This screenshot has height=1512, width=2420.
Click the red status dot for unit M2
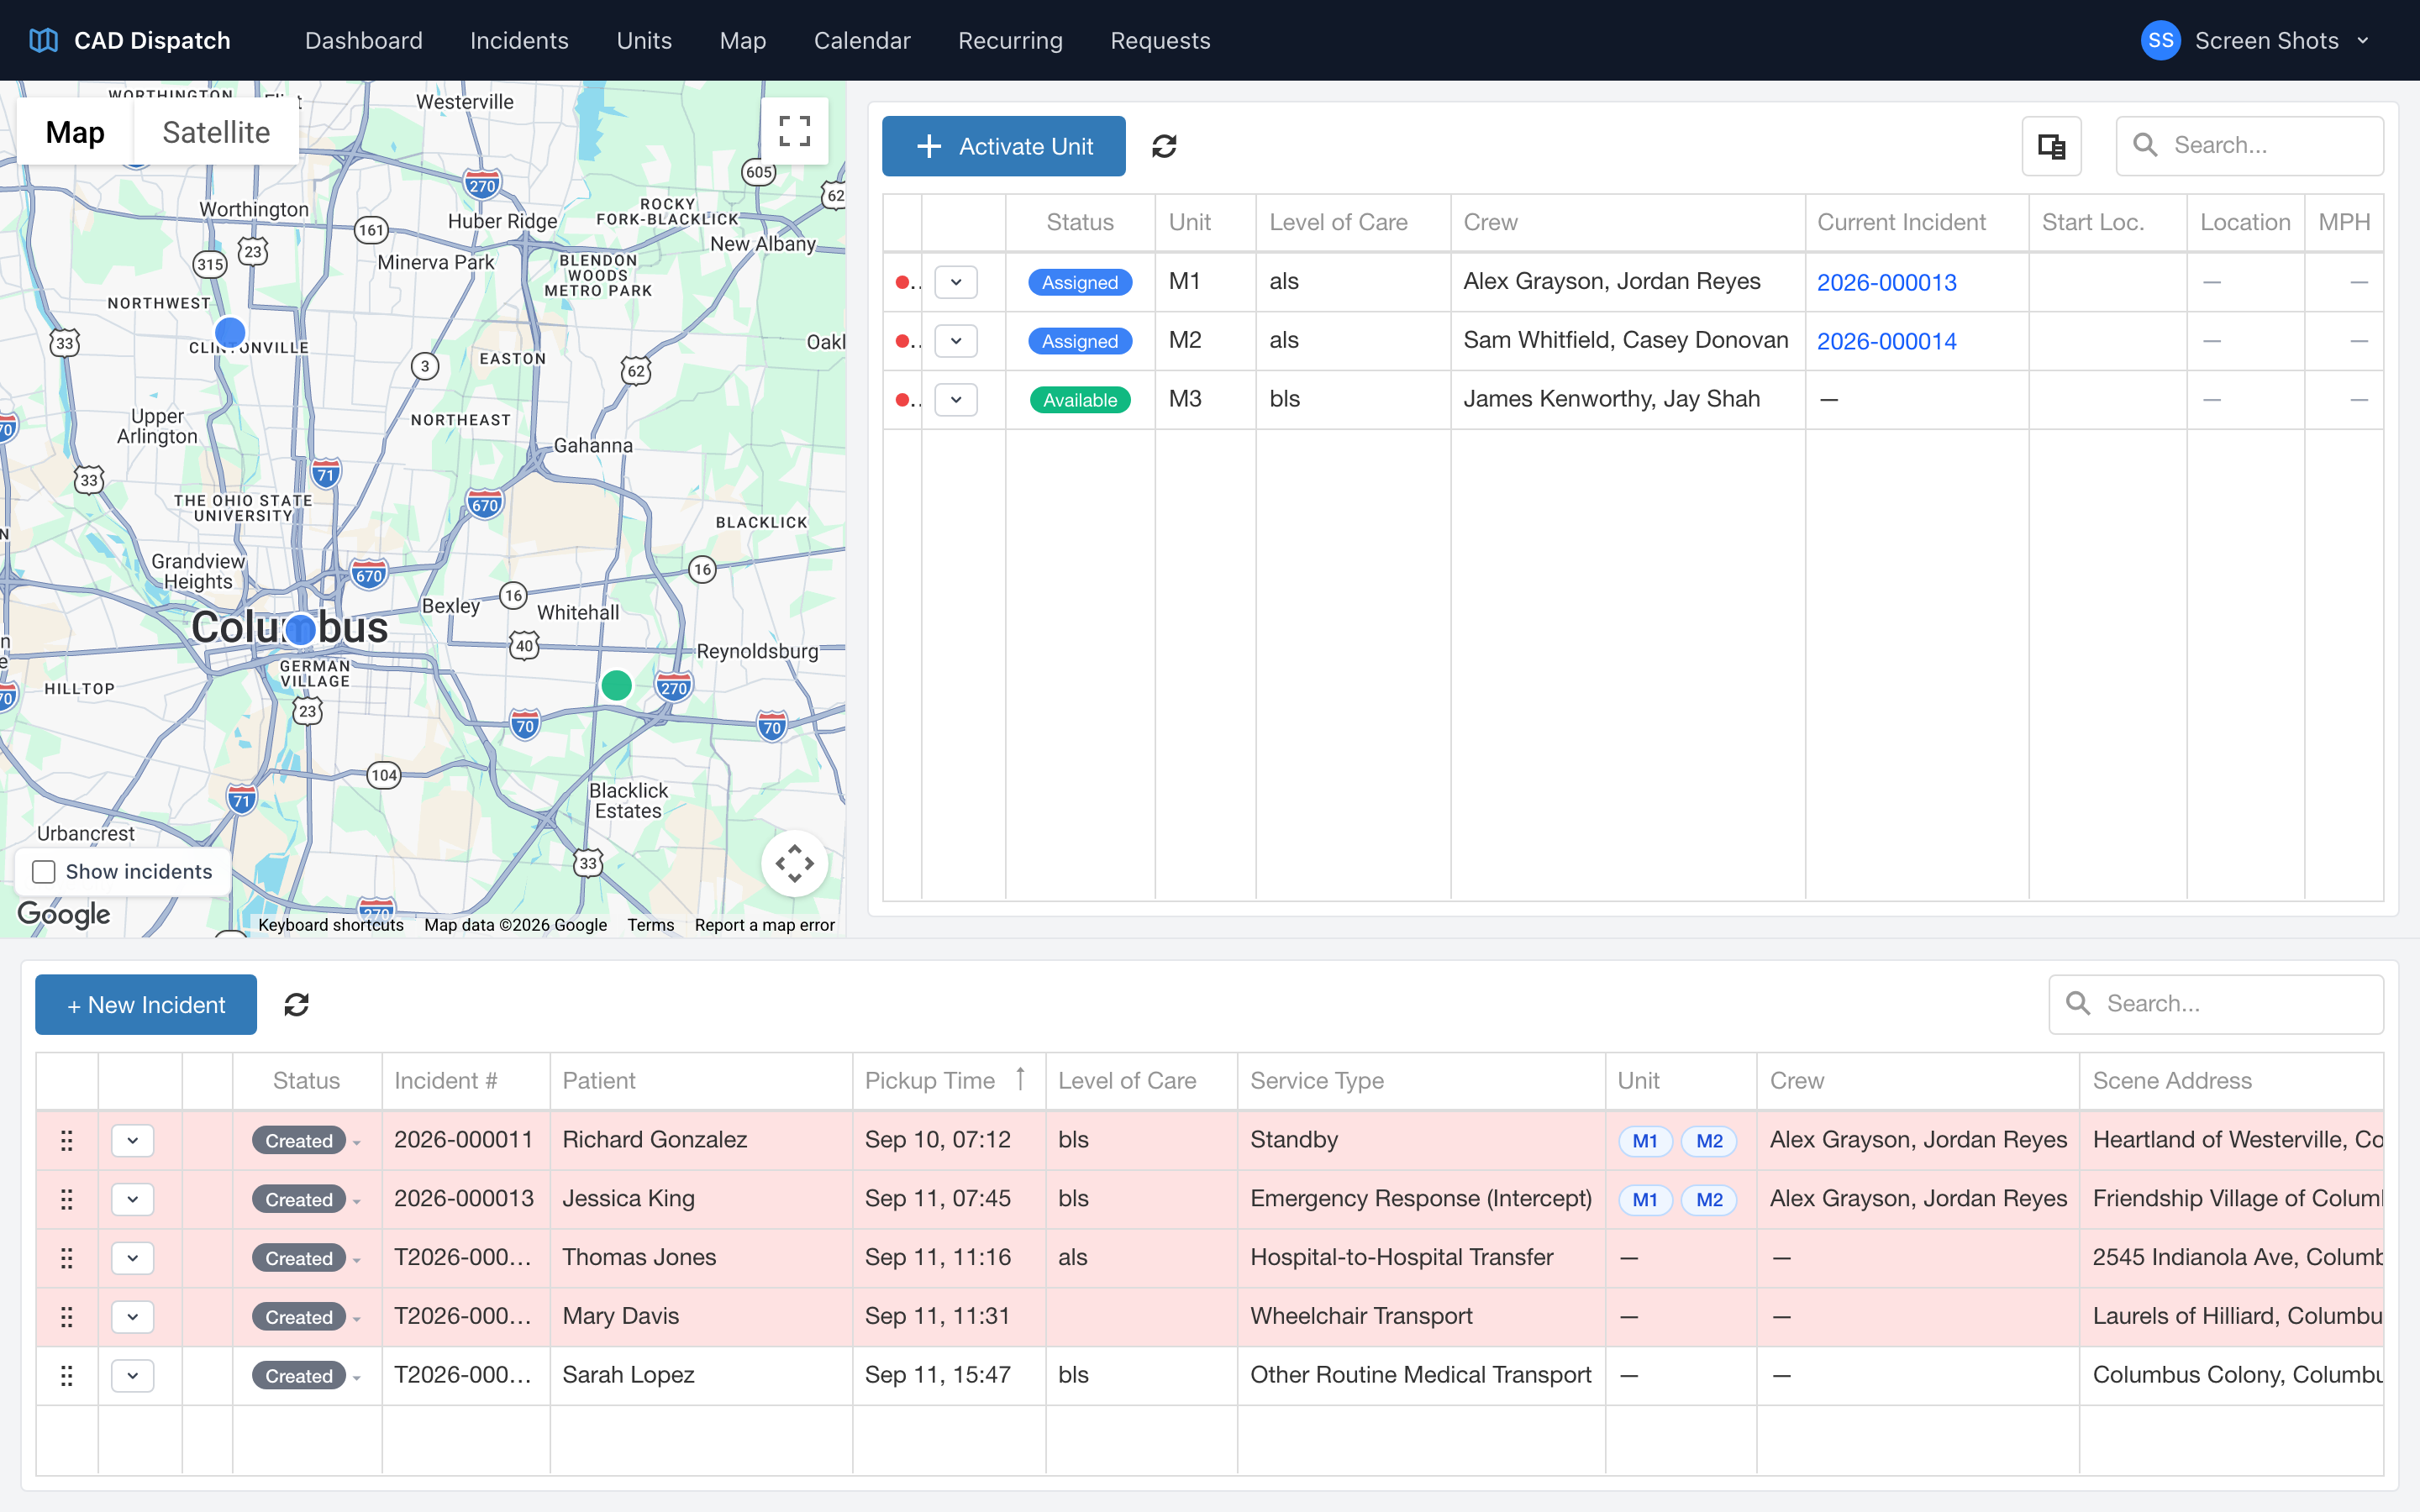pos(902,341)
